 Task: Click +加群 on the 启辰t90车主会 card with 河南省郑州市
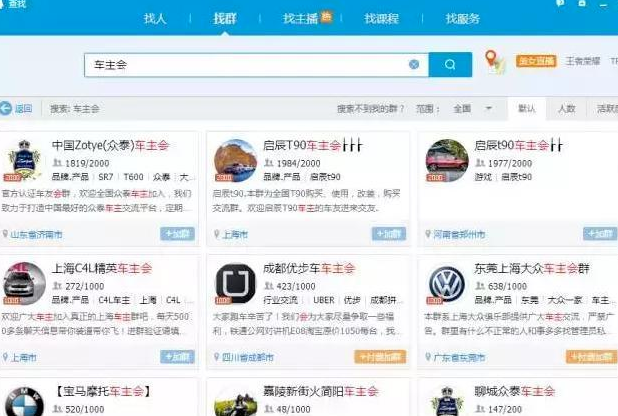coord(600,234)
